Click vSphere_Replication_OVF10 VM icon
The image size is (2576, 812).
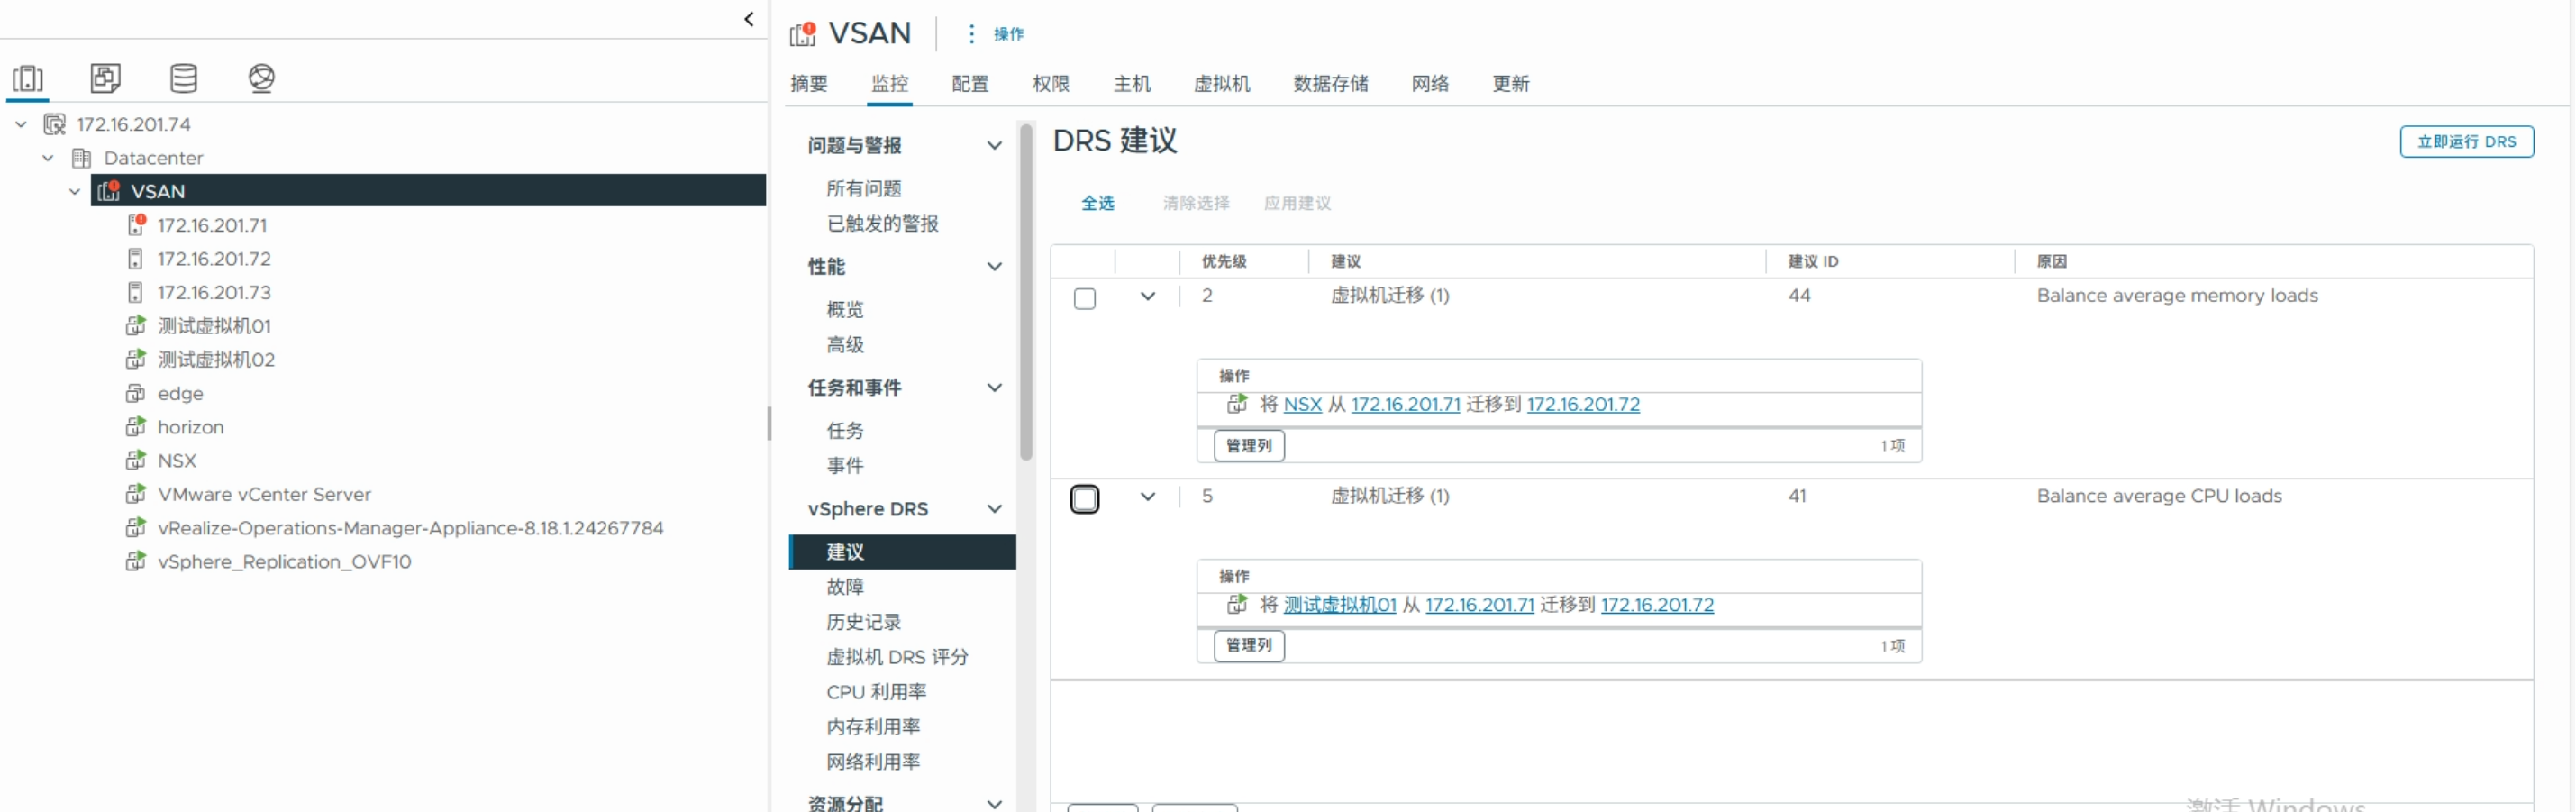pos(136,562)
